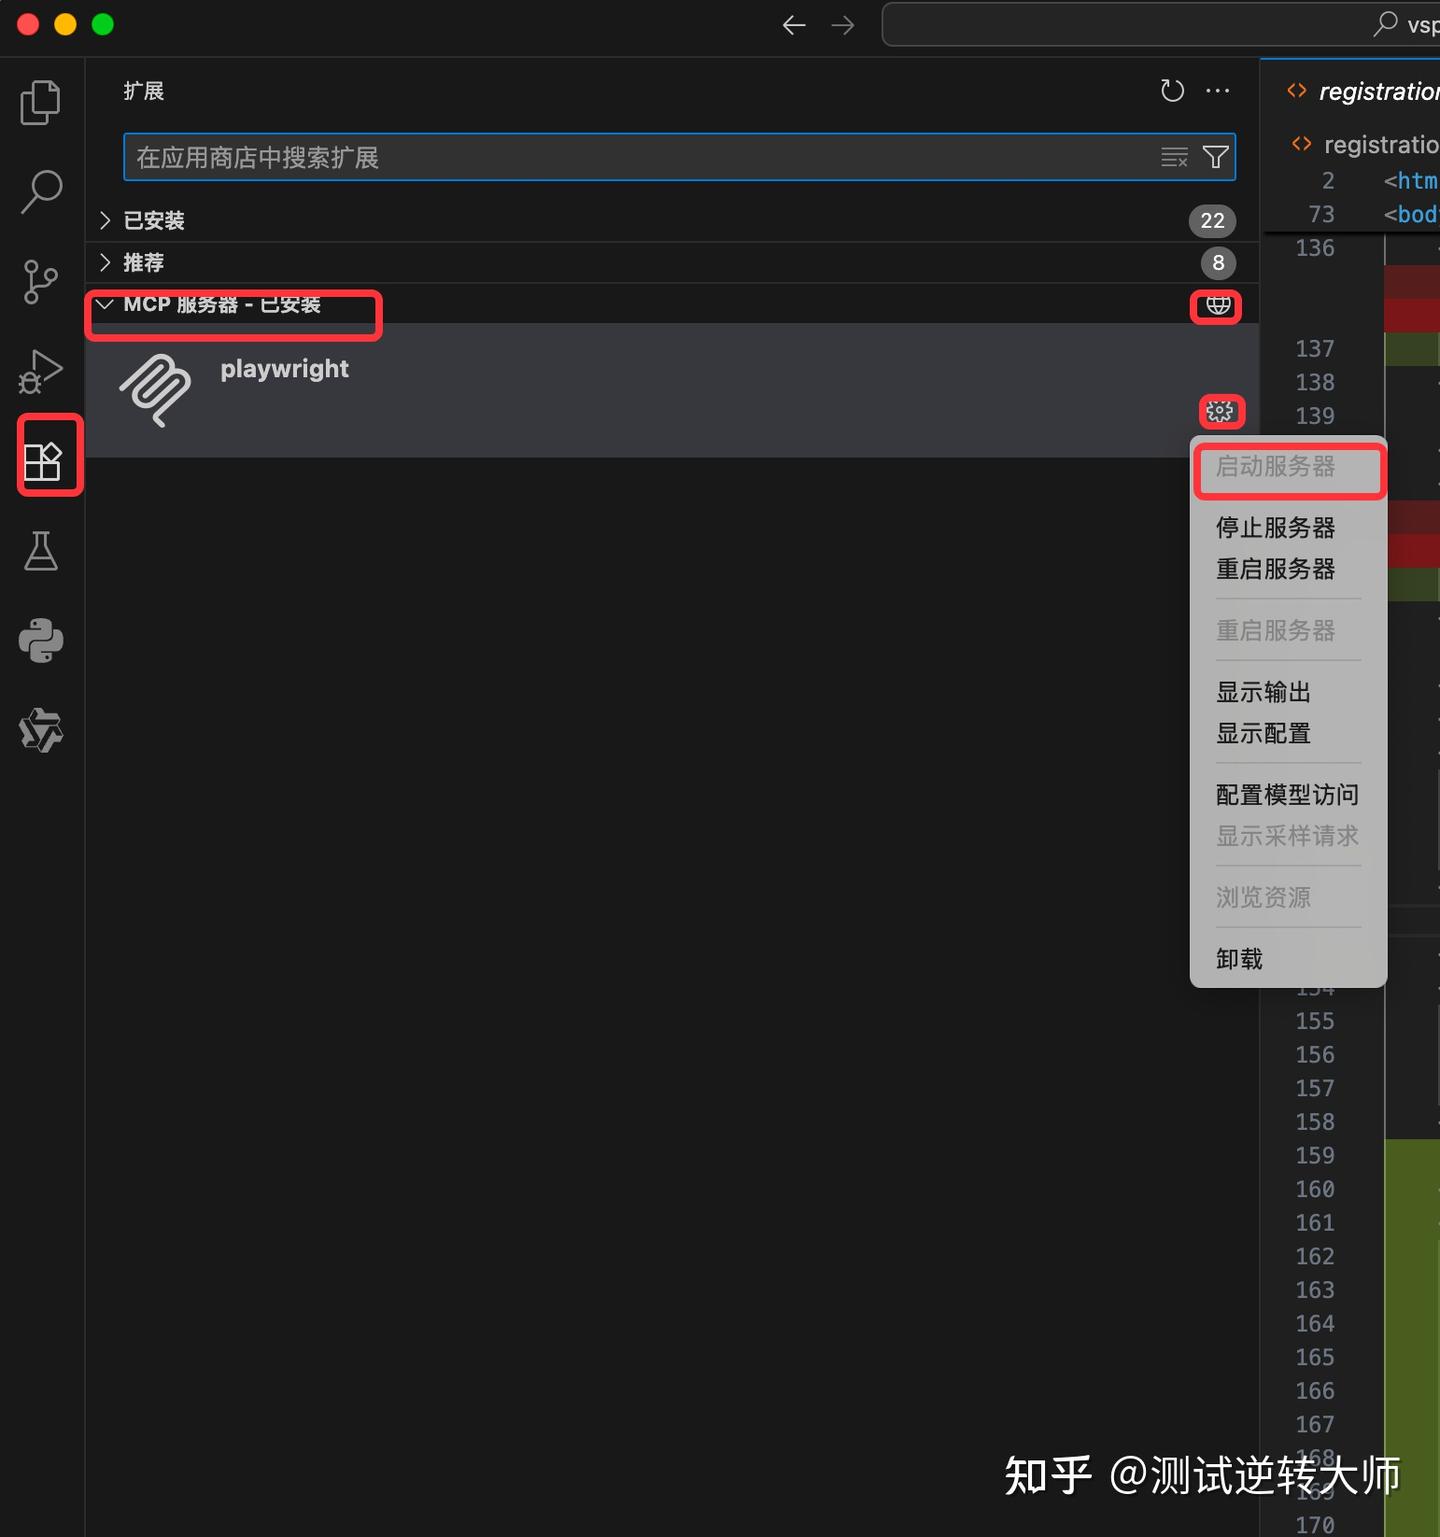
Task: Click the globe icon on MCP 服务器 section
Action: (x=1215, y=307)
